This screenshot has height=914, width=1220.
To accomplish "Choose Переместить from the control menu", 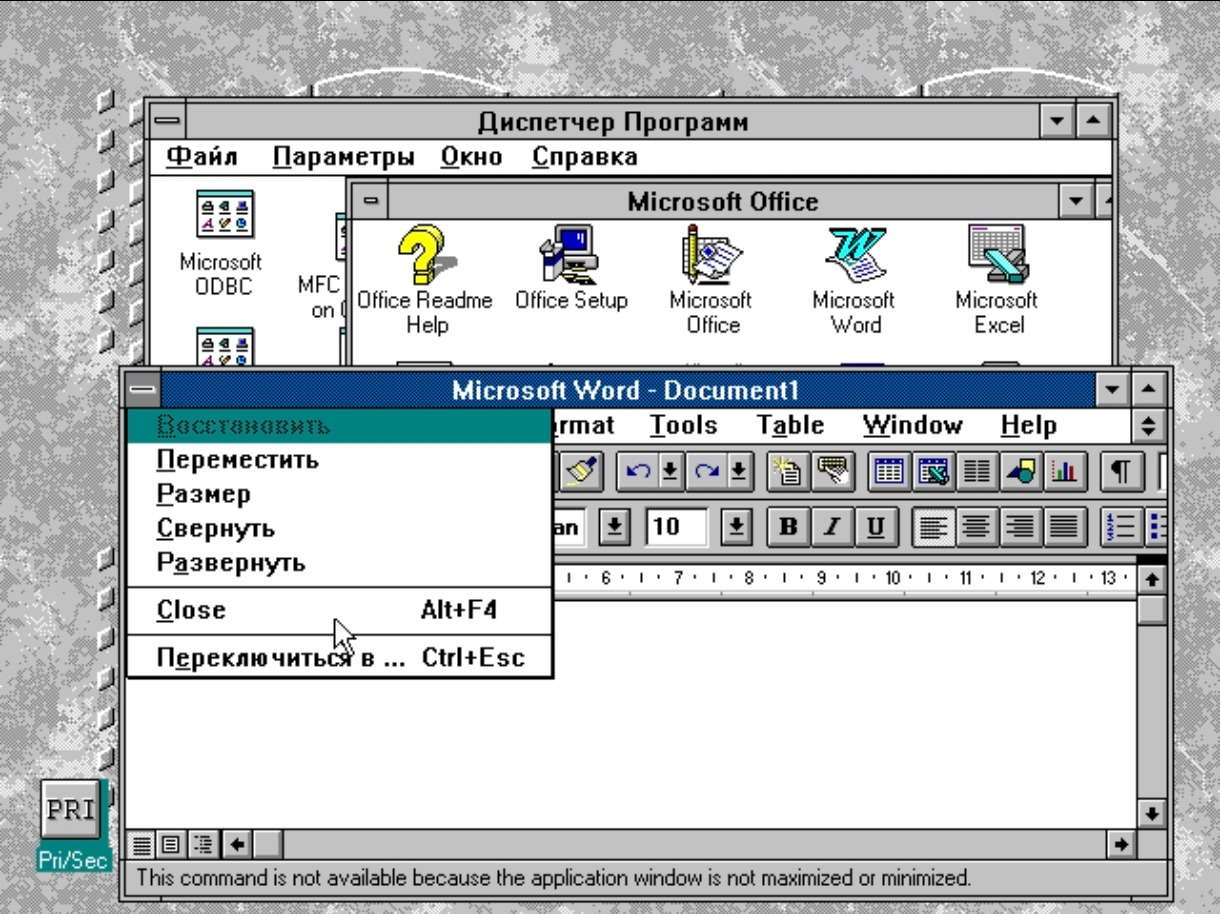I will 340,461.
